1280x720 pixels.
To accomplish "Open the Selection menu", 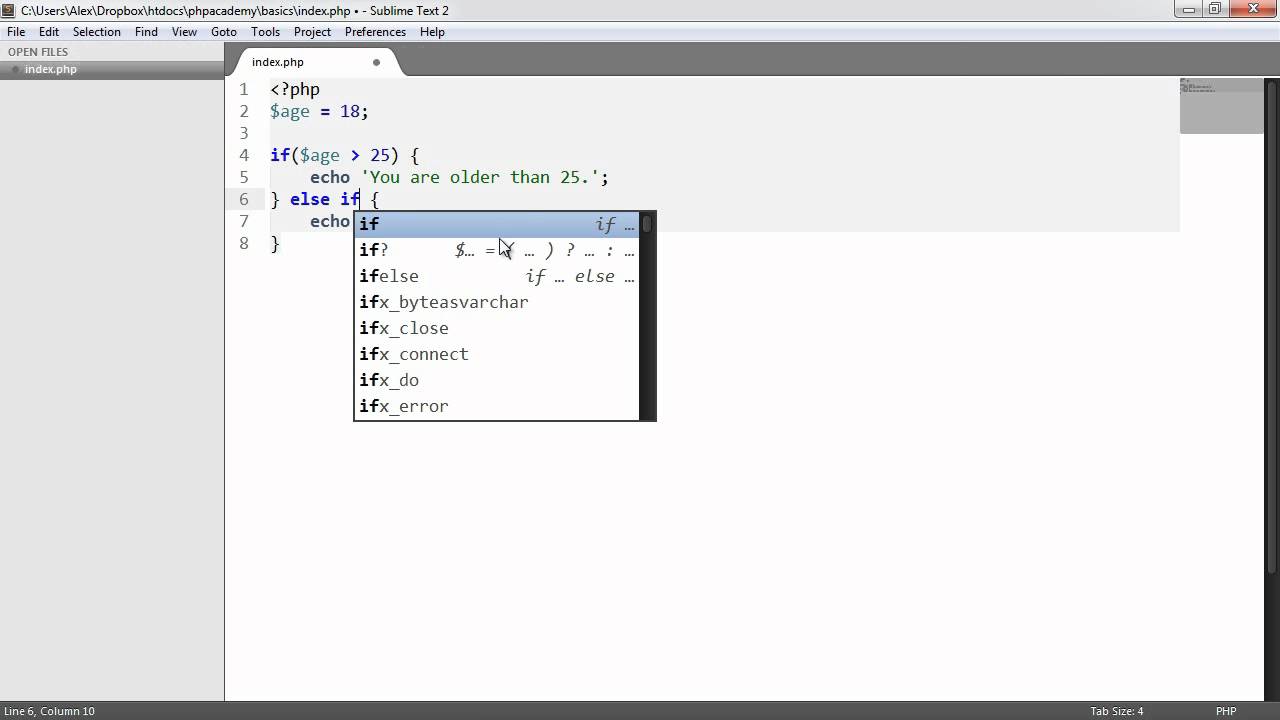I will [x=97, y=32].
